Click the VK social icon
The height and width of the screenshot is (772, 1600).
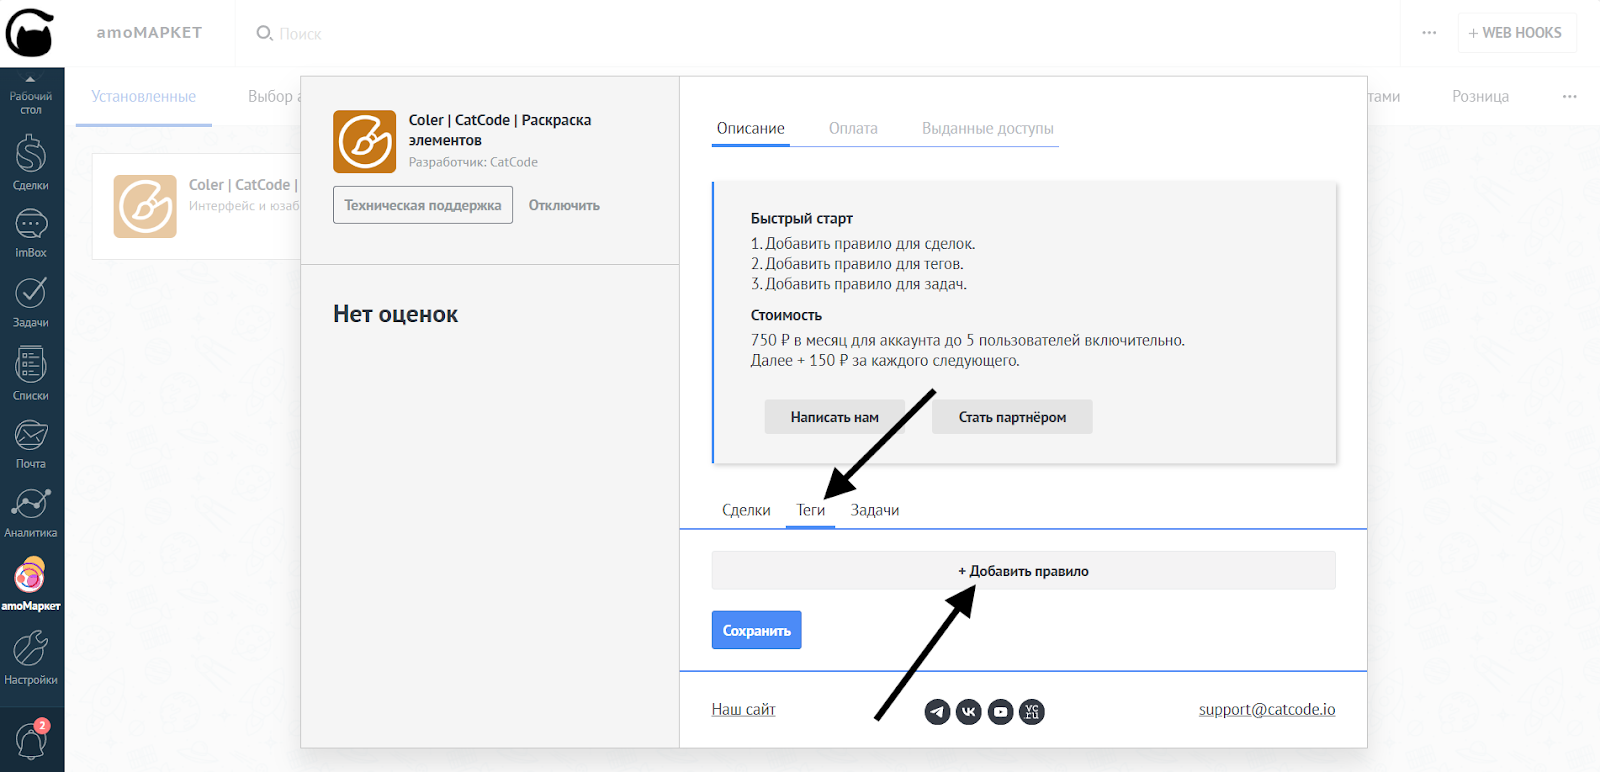tap(968, 712)
